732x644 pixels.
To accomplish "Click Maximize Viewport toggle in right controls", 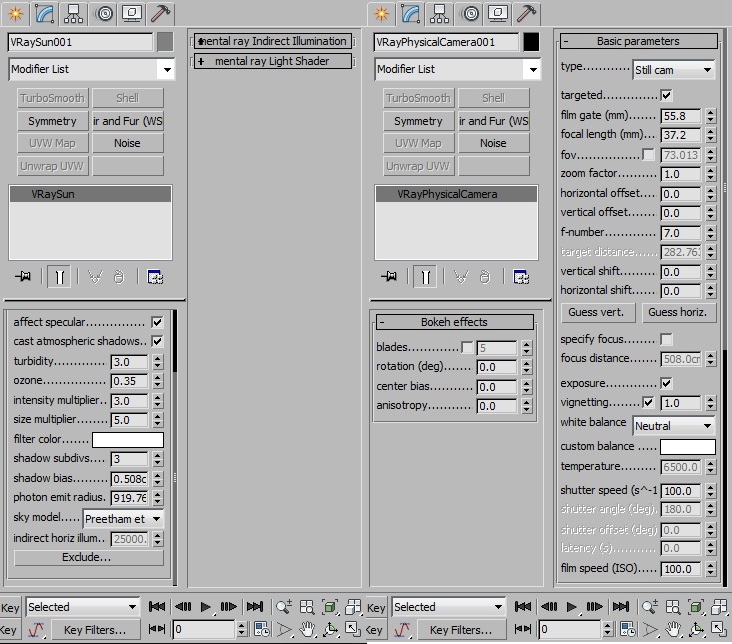I will 719,629.
